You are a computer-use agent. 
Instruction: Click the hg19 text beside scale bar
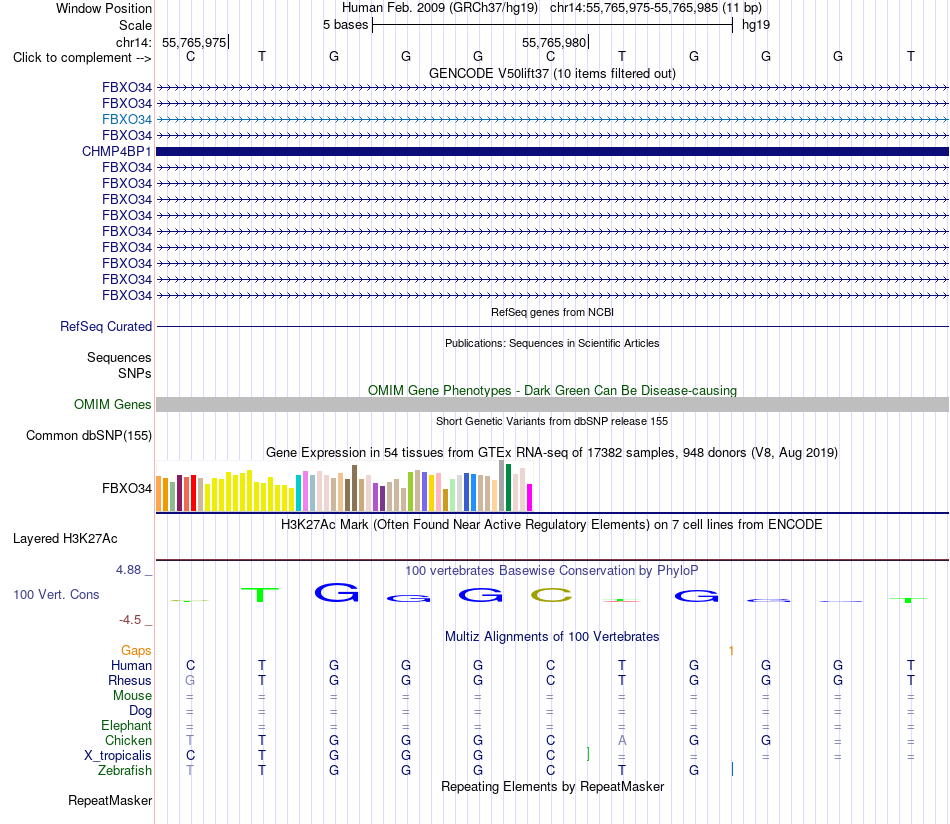pyautogui.click(x=756, y=25)
